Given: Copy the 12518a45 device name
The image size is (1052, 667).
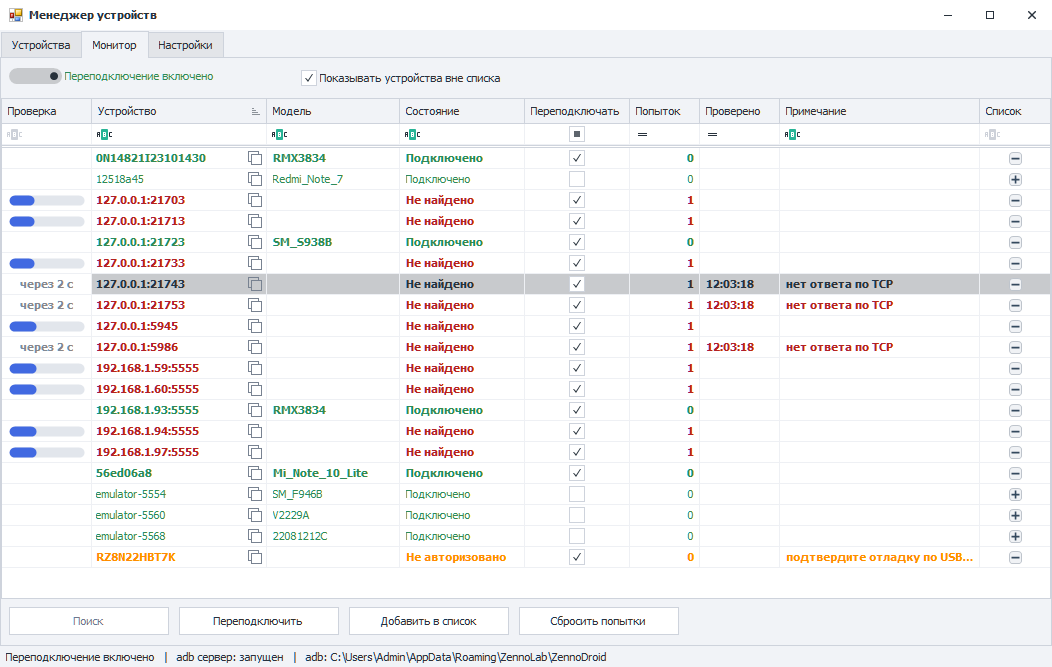Looking at the screenshot, I should 255,179.
